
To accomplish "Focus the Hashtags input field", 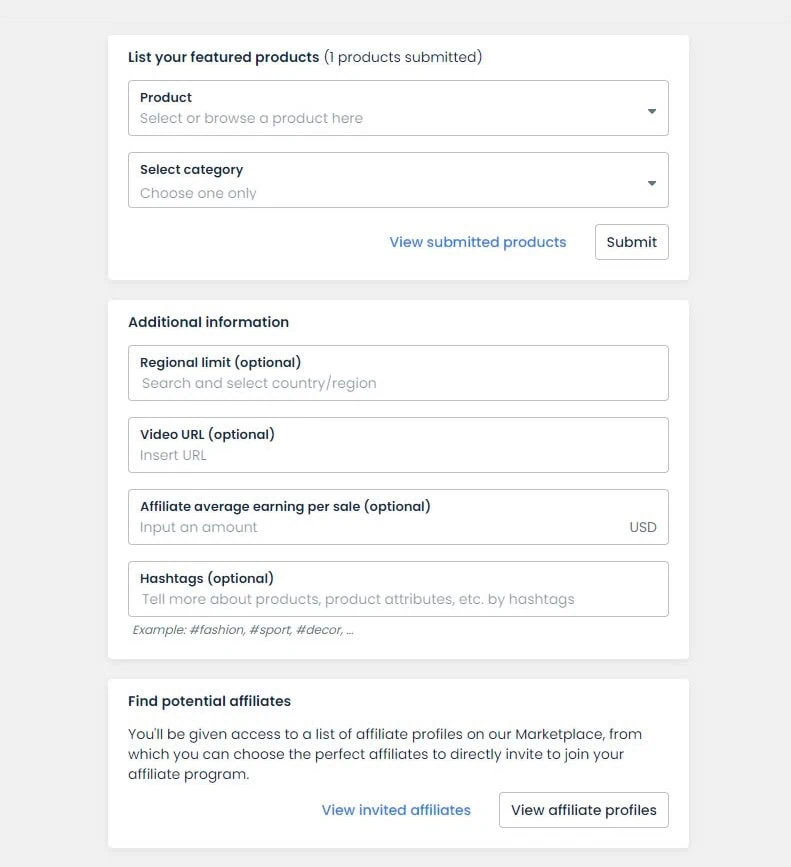I will point(398,589).
